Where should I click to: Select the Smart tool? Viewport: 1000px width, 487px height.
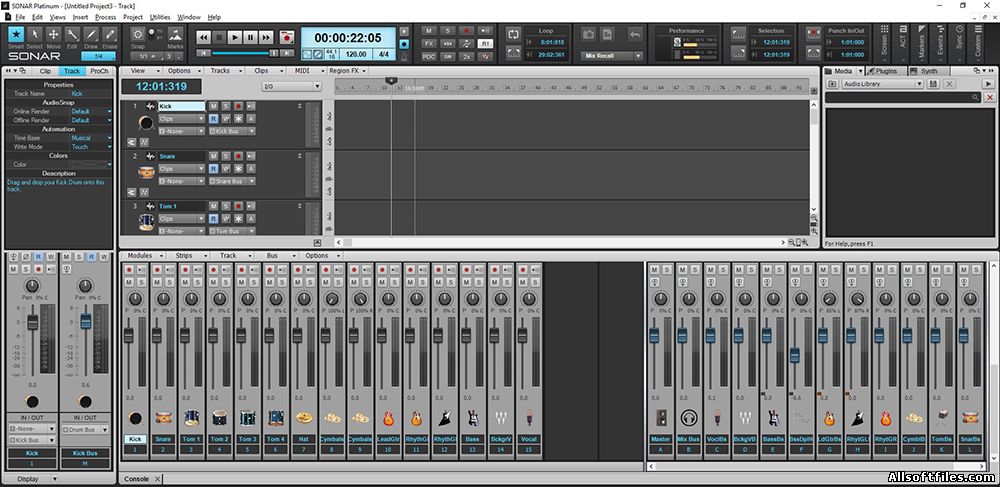click(17, 34)
